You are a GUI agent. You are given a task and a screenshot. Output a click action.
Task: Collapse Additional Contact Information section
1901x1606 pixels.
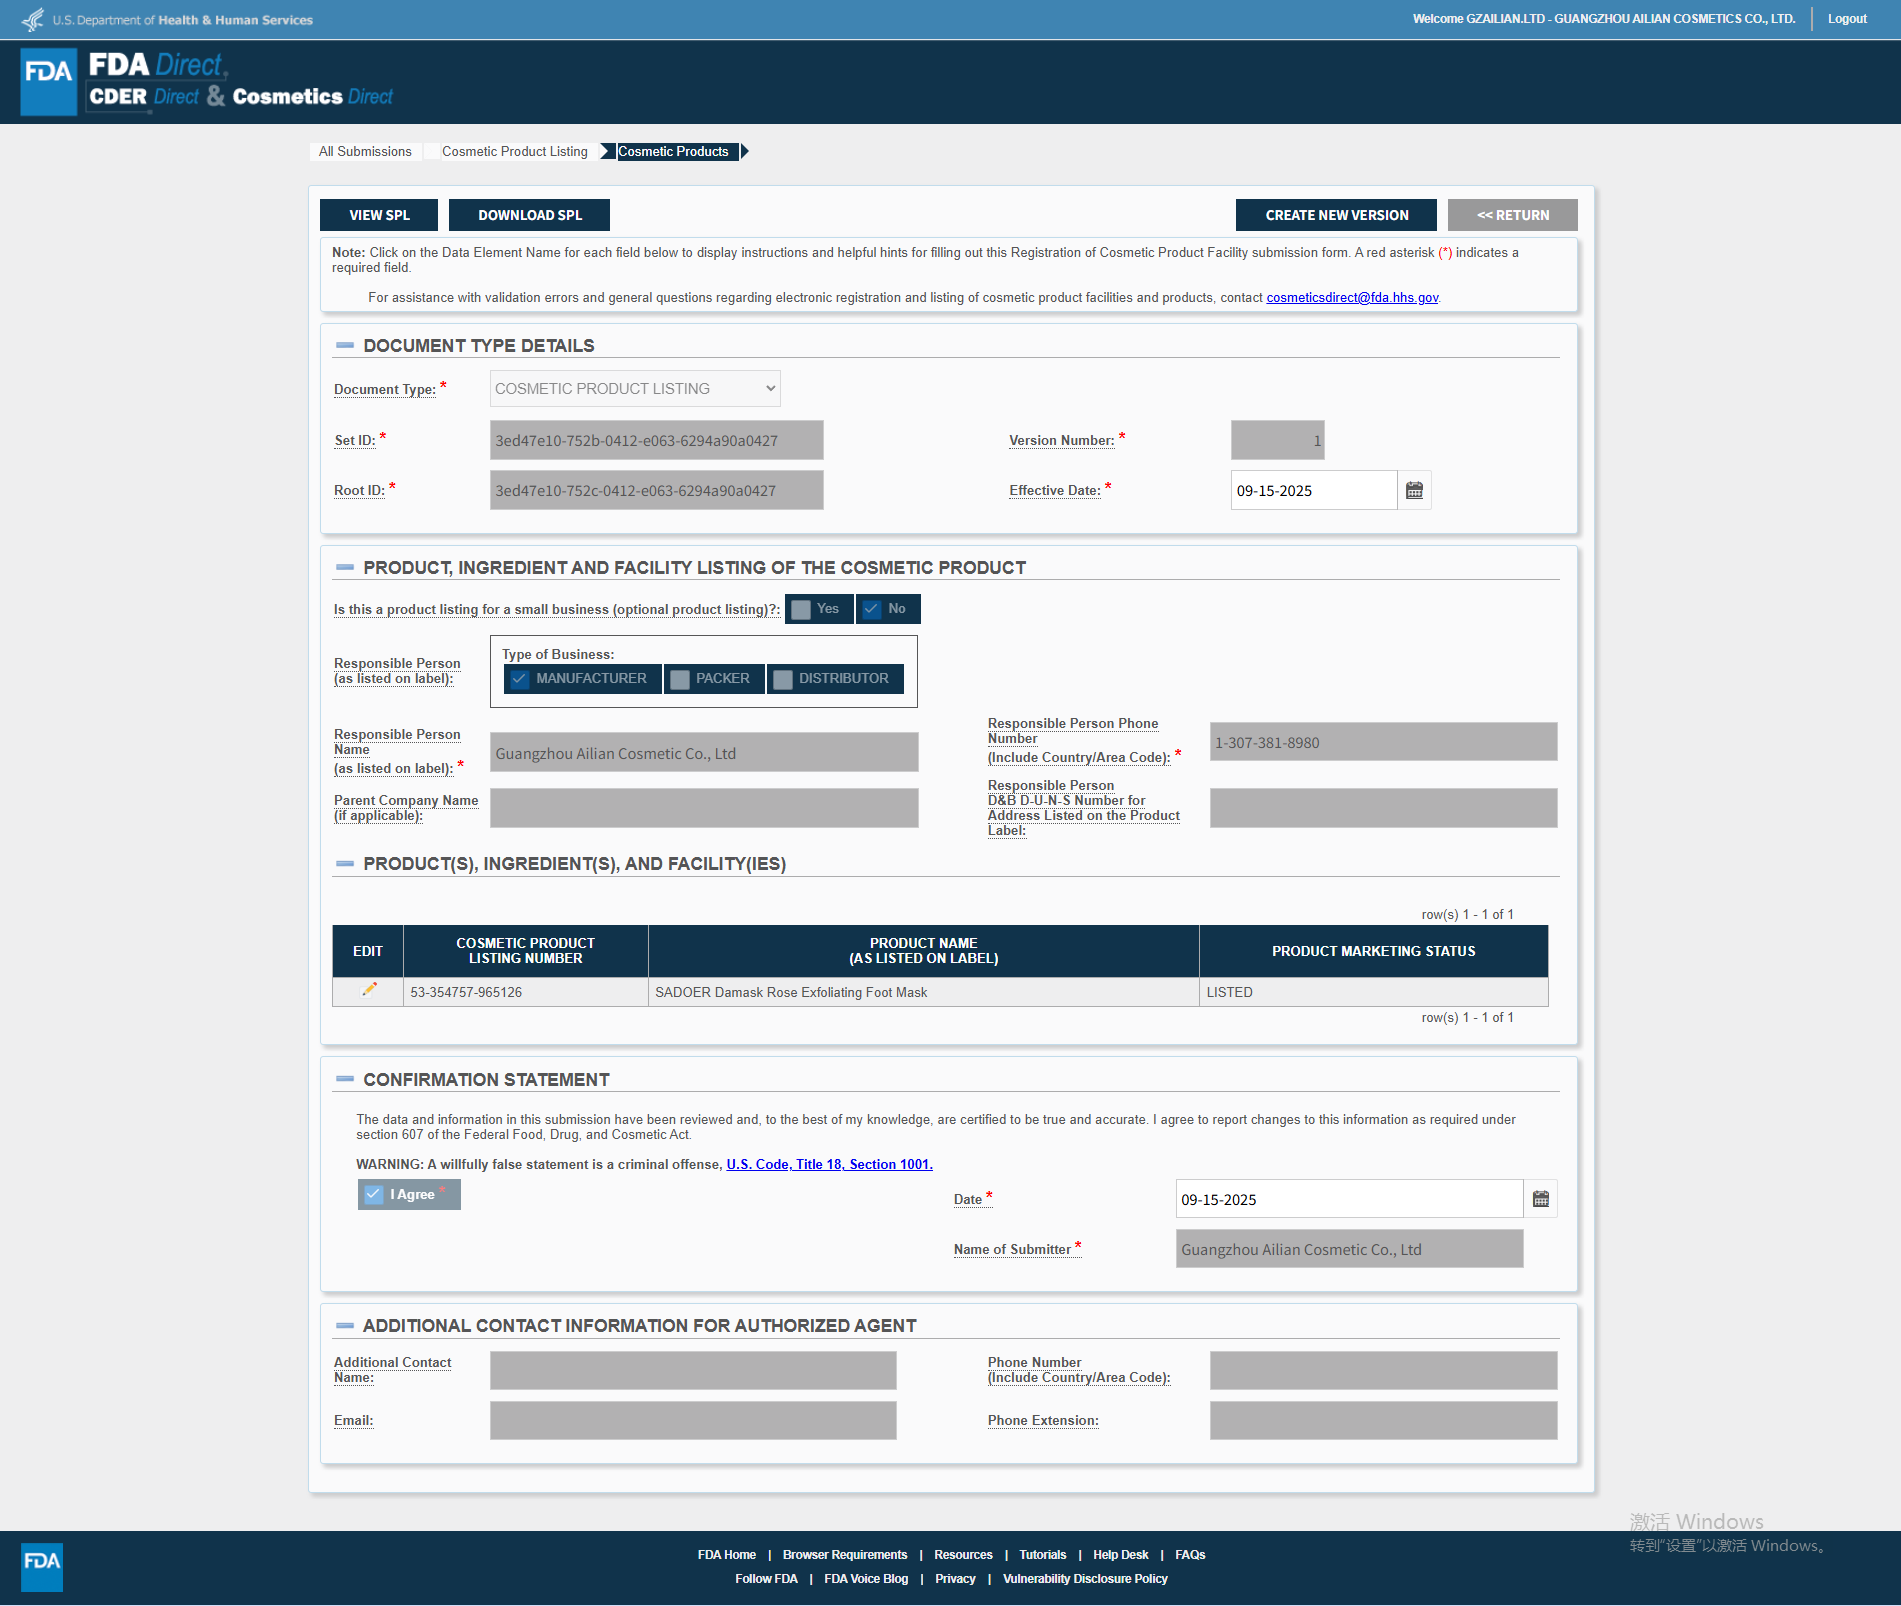(x=345, y=1326)
